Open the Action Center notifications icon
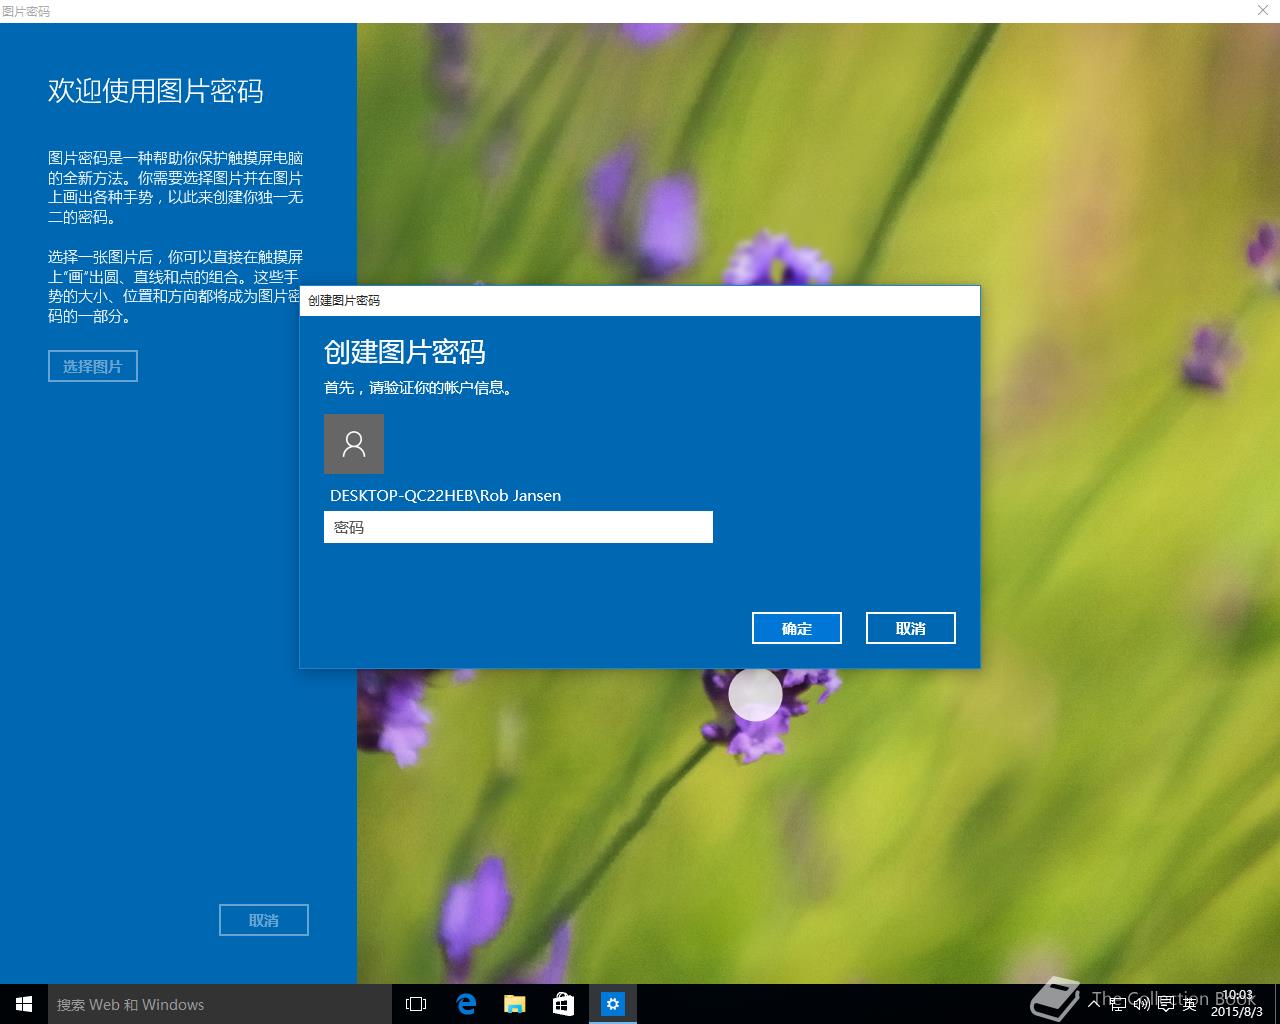This screenshot has height=1024, width=1280. point(1166,1004)
